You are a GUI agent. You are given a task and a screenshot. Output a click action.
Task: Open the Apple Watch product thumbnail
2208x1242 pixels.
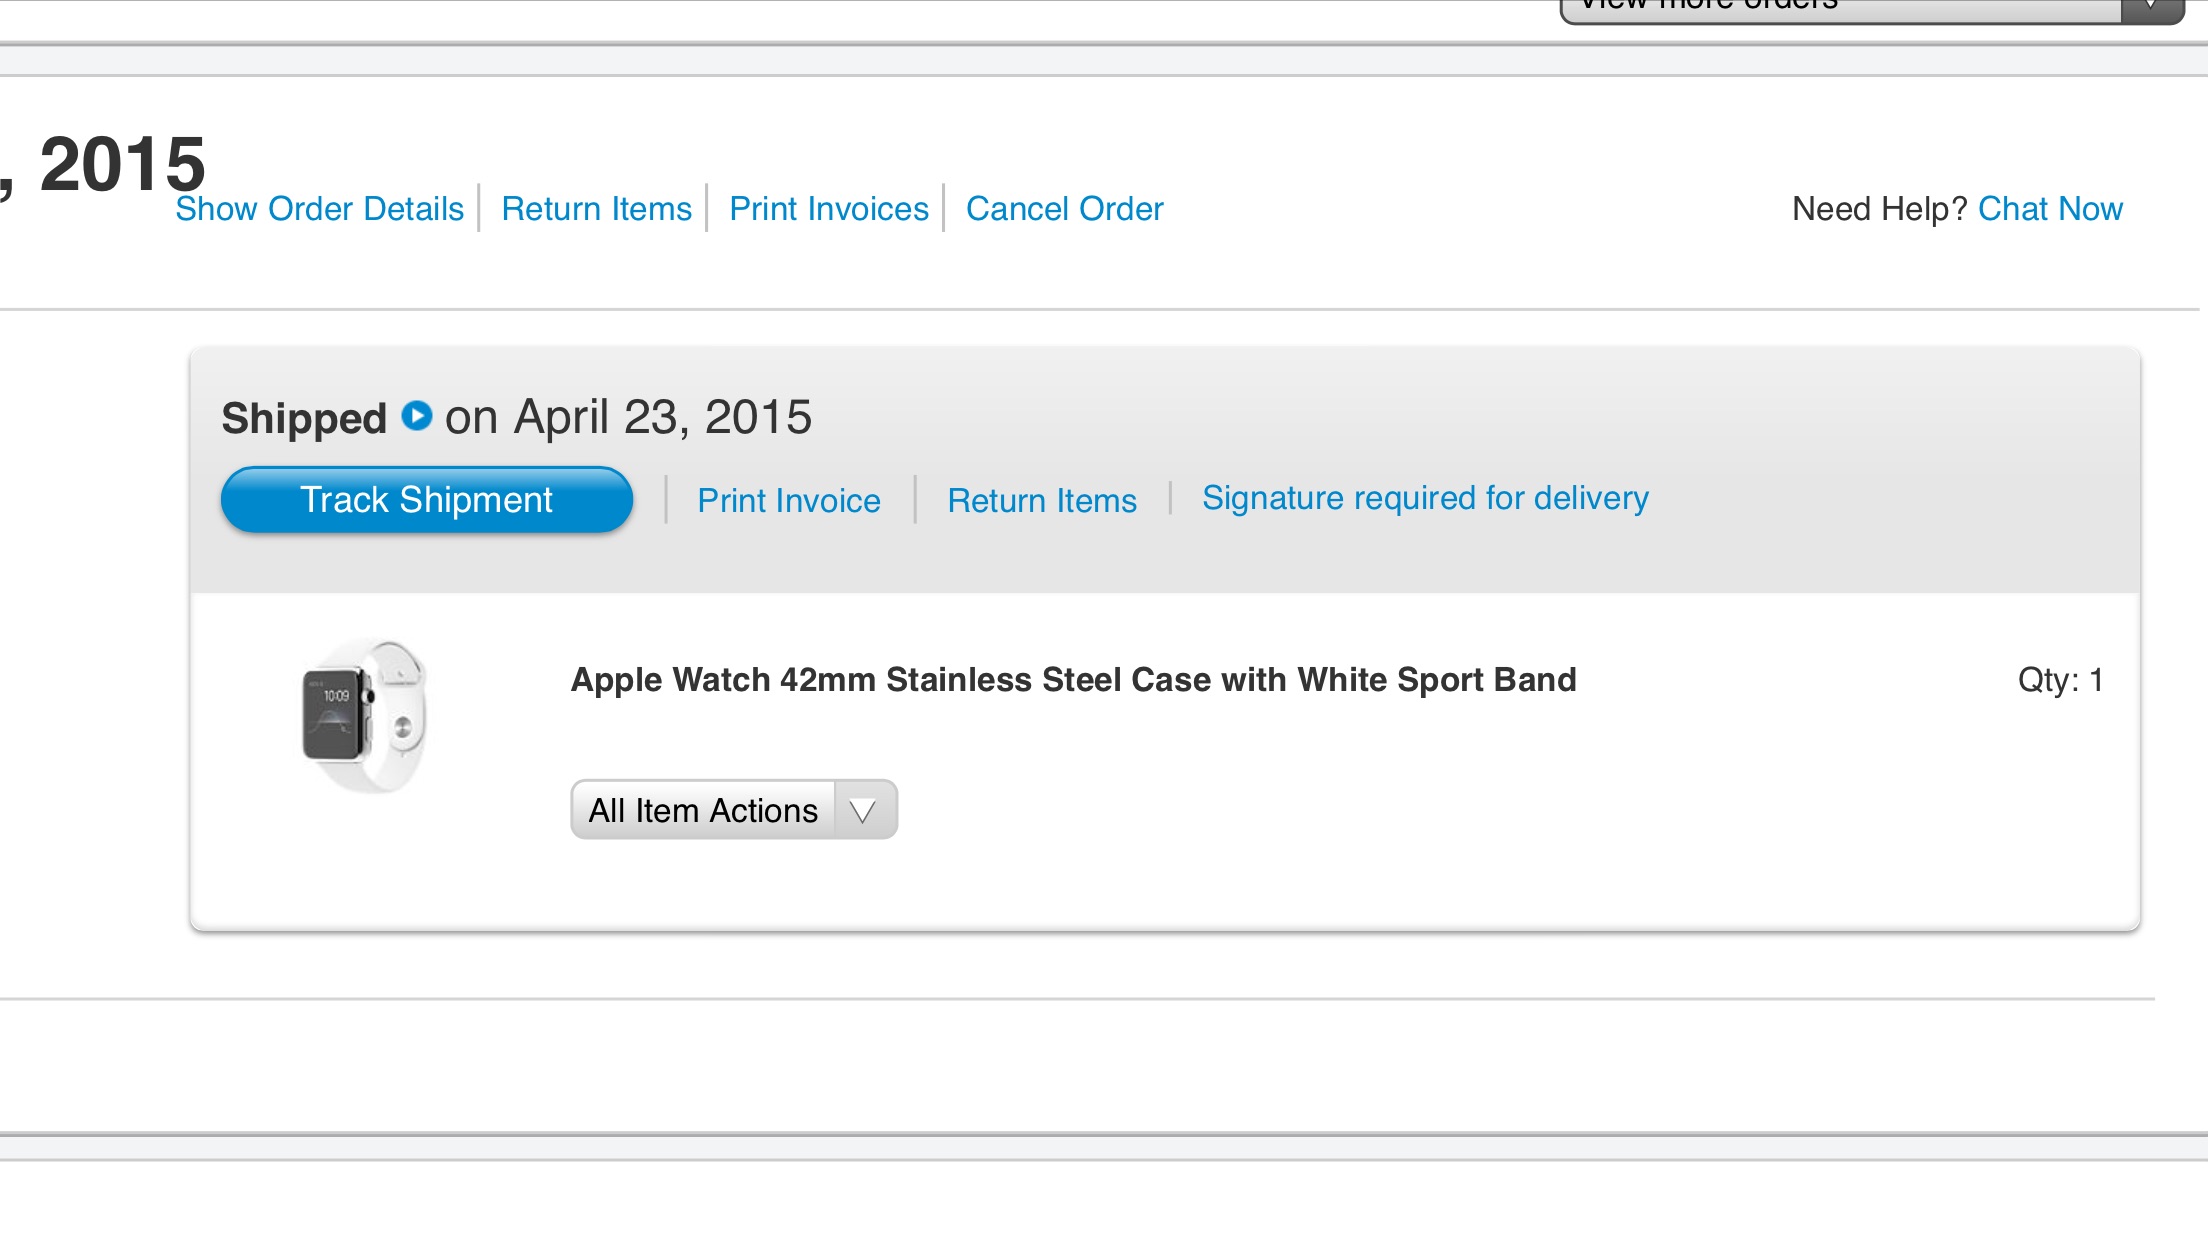[365, 716]
